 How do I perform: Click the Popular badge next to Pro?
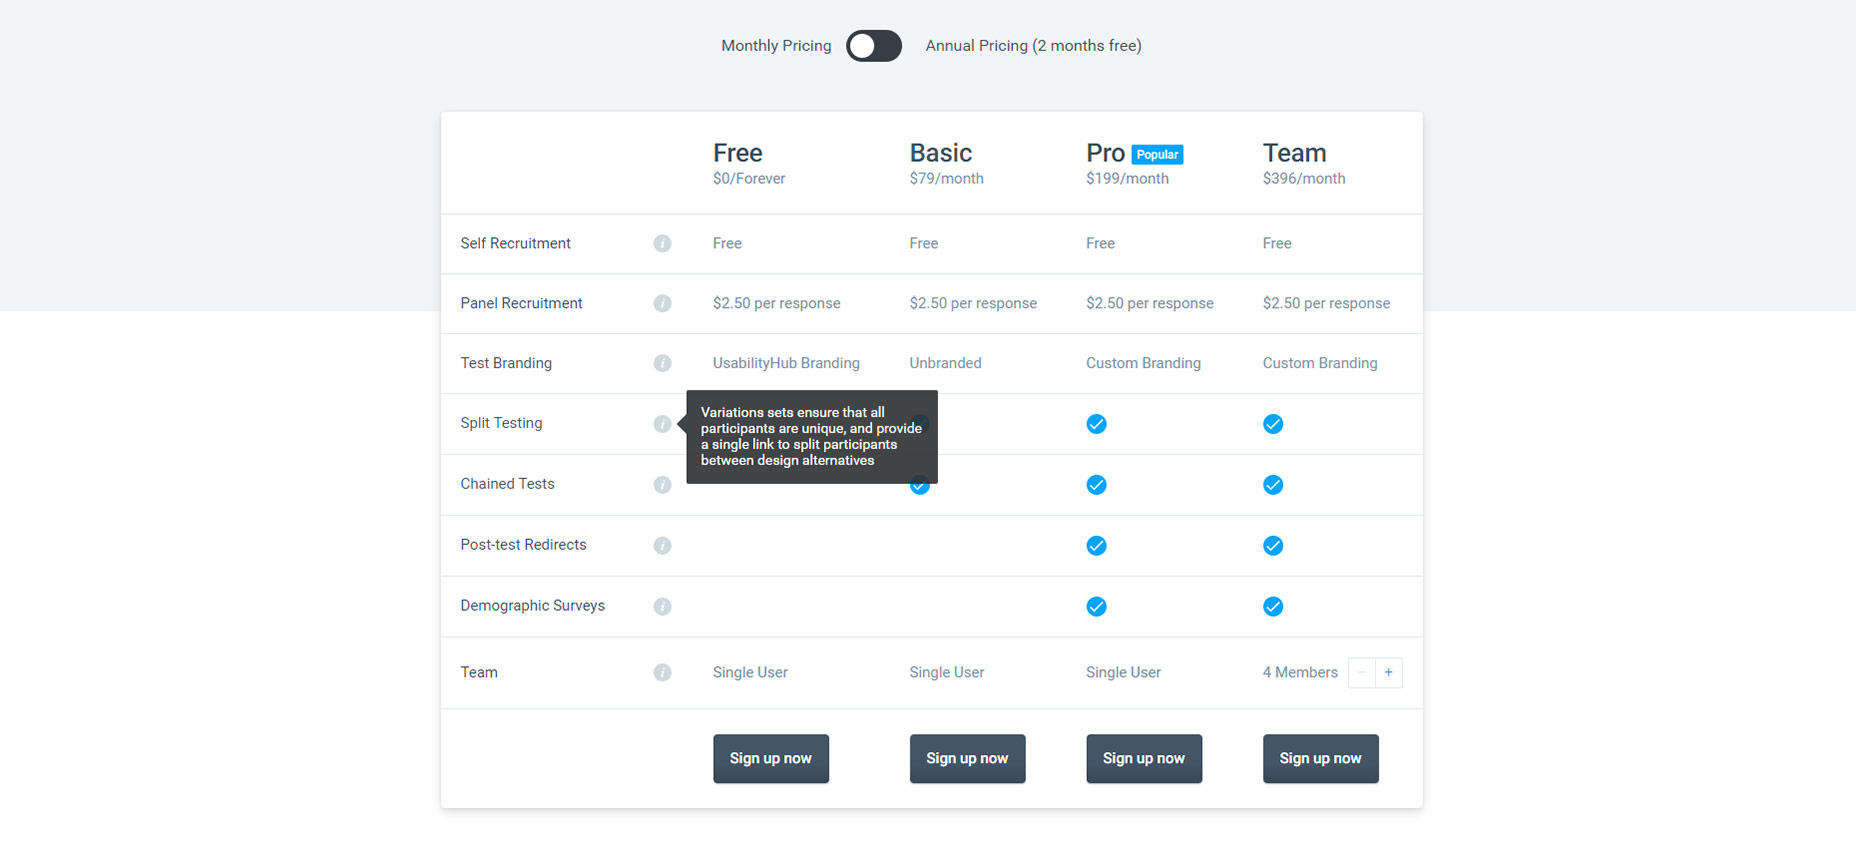[1157, 154]
